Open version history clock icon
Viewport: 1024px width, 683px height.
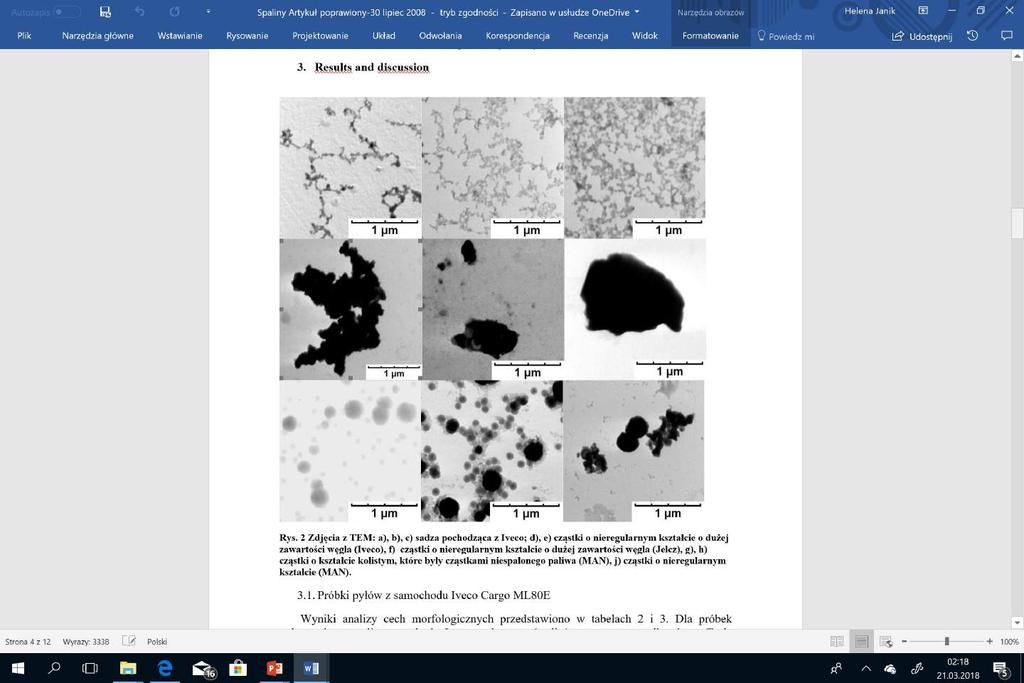point(972,36)
